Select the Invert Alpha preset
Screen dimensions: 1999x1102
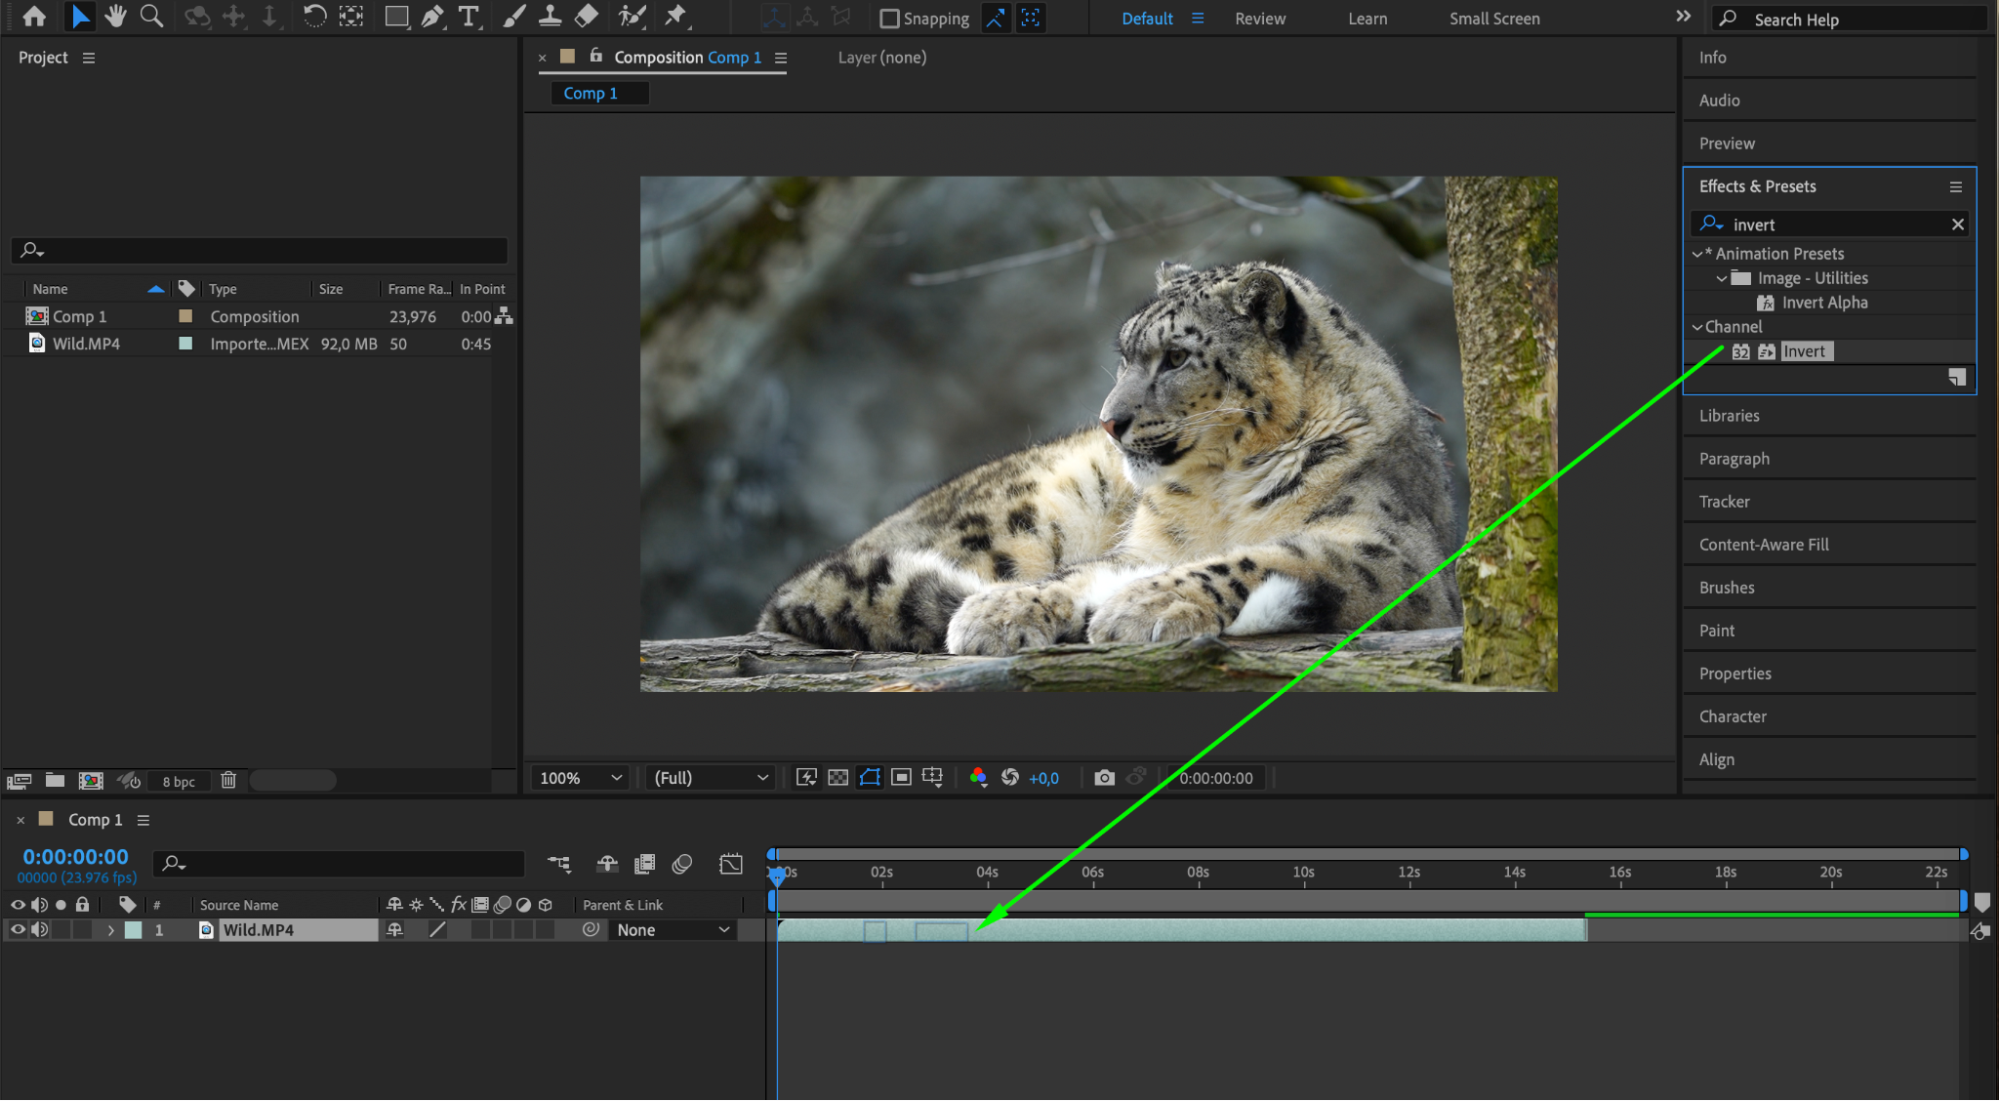click(1824, 303)
